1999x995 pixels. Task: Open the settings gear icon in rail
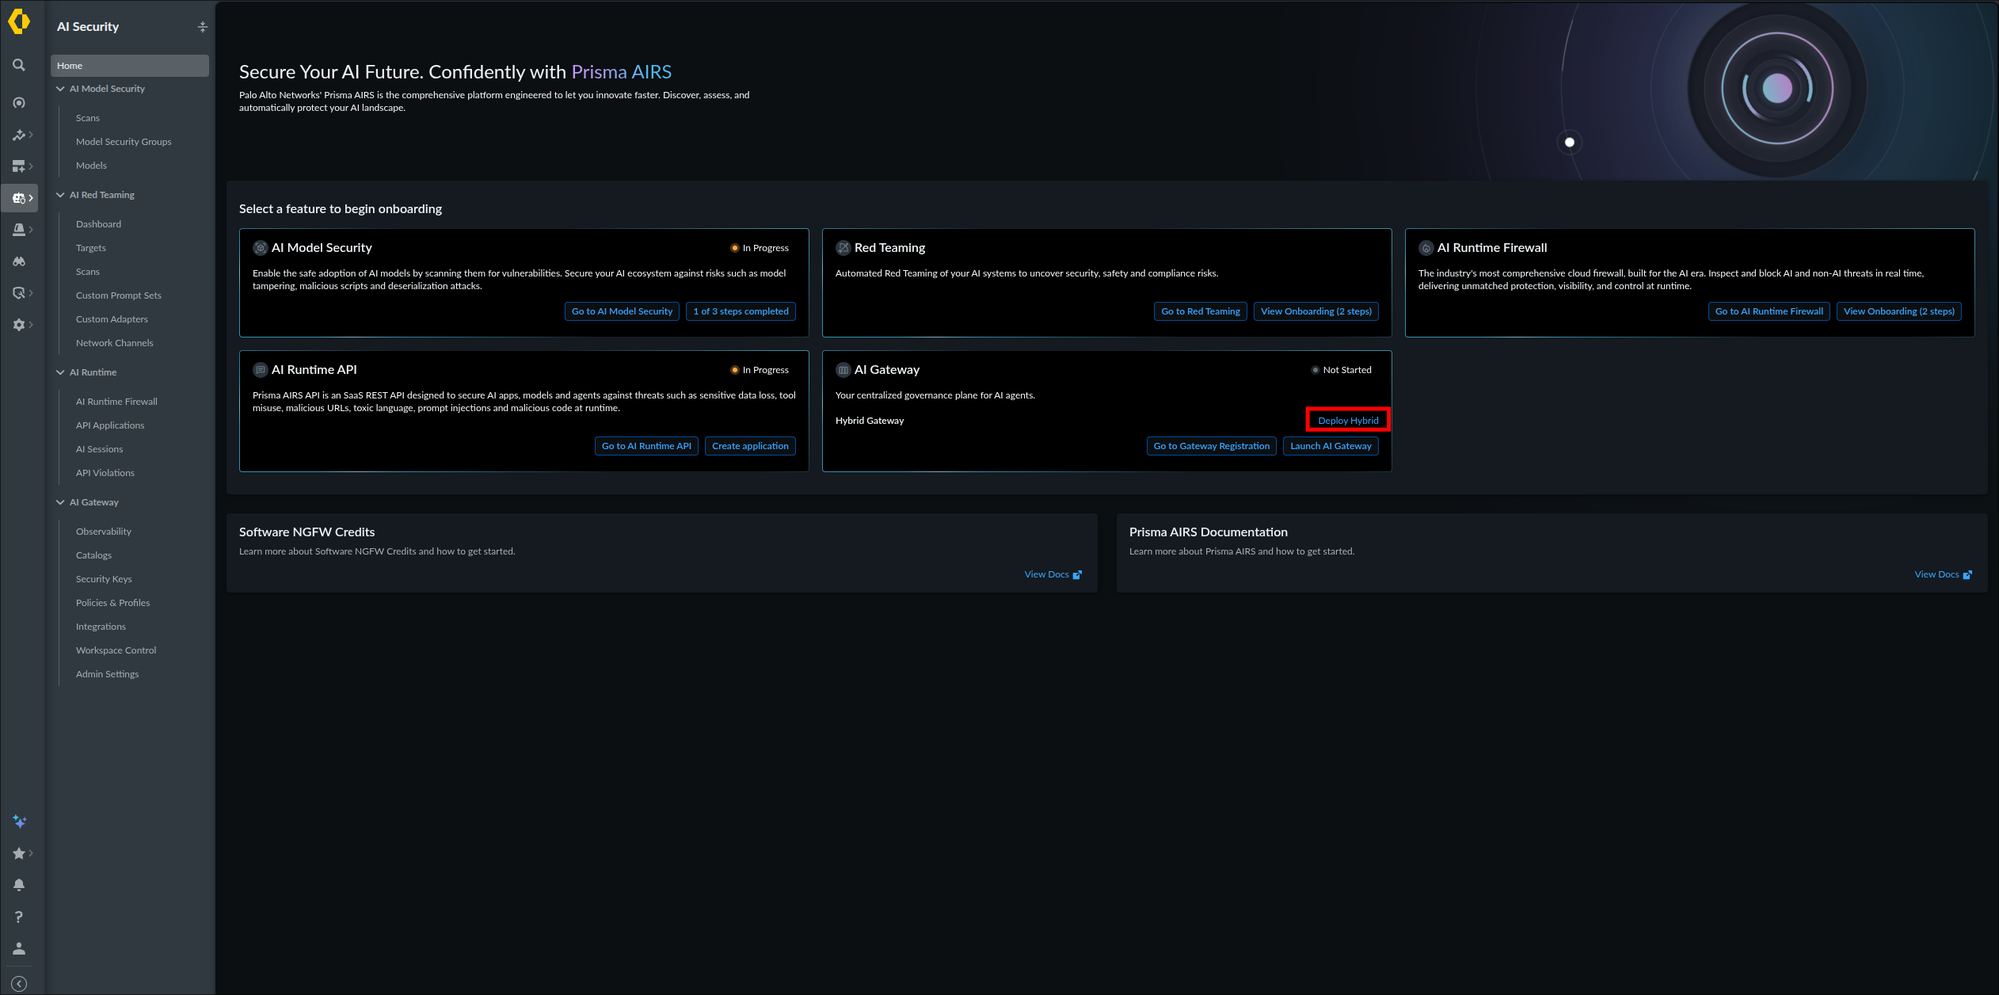pyautogui.click(x=19, y=325)
